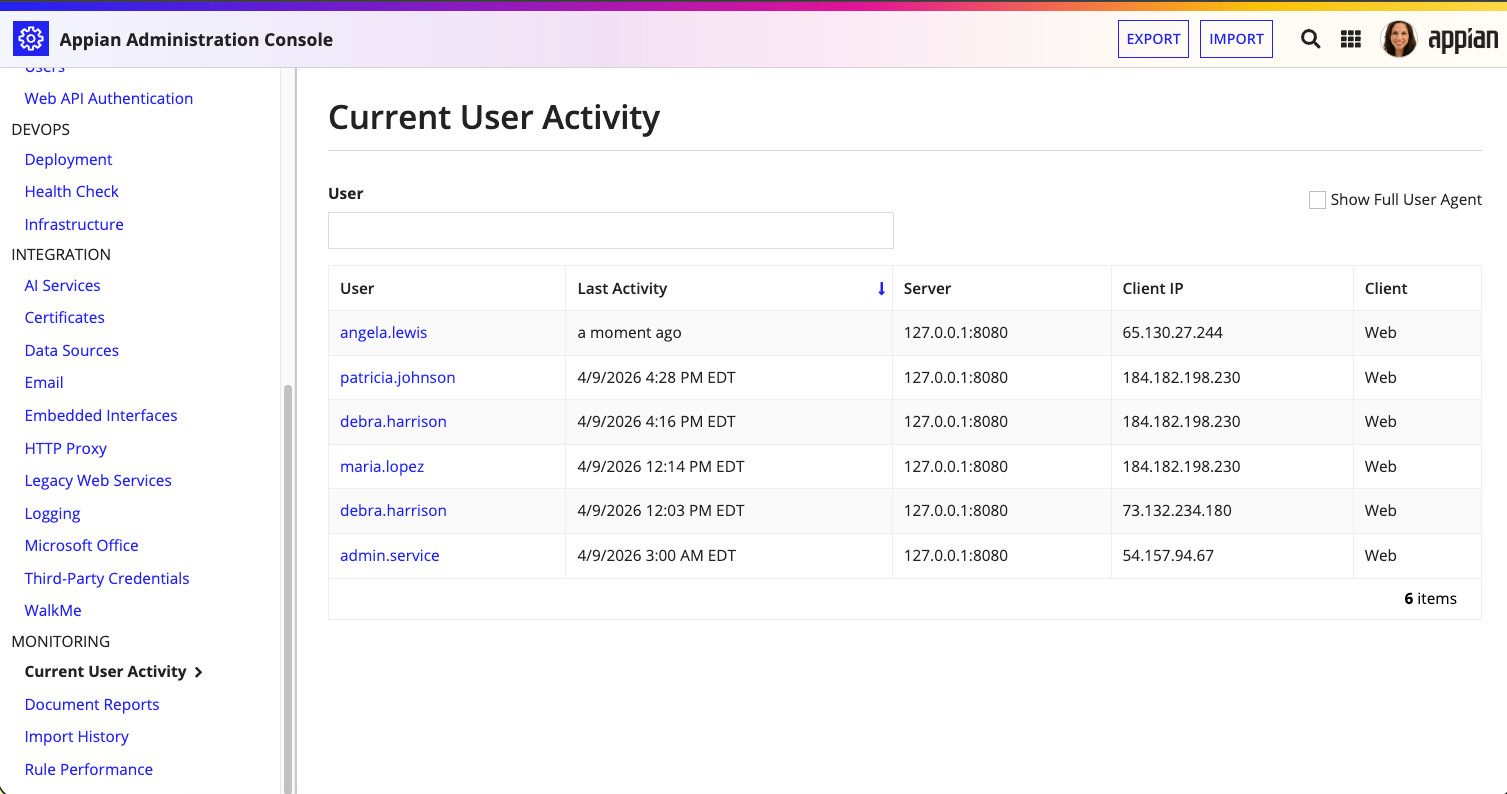Click the Export button
The height and width of the screenshot is (794, 1507).
[x=1153, y=39]
